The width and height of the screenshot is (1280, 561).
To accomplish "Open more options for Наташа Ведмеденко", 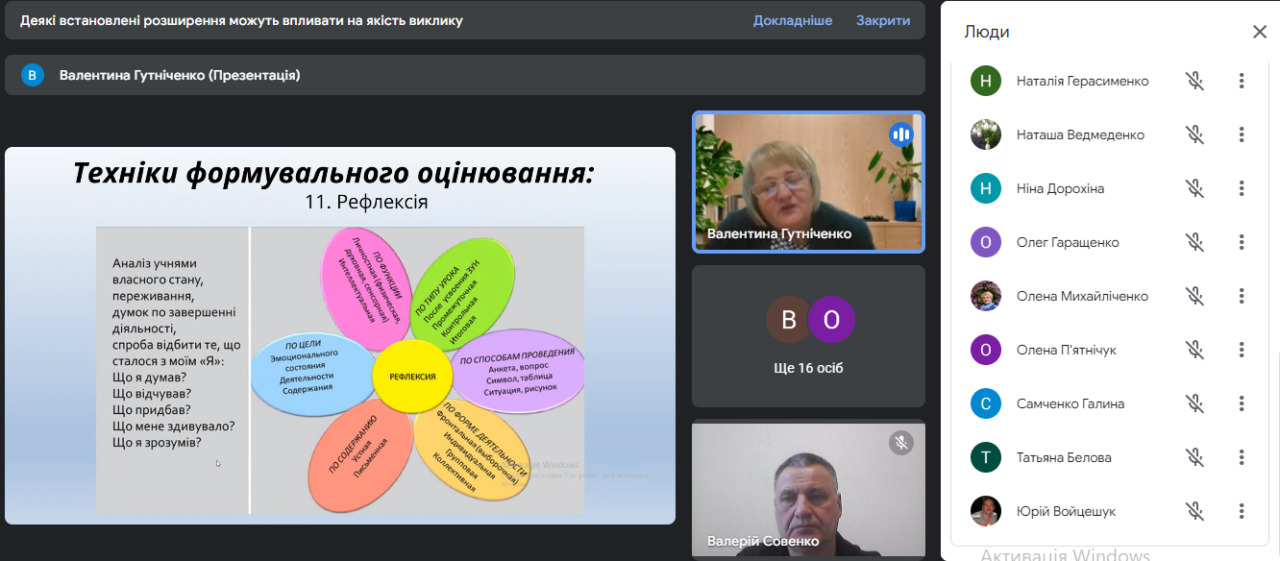I will [x=1241, y=135].
